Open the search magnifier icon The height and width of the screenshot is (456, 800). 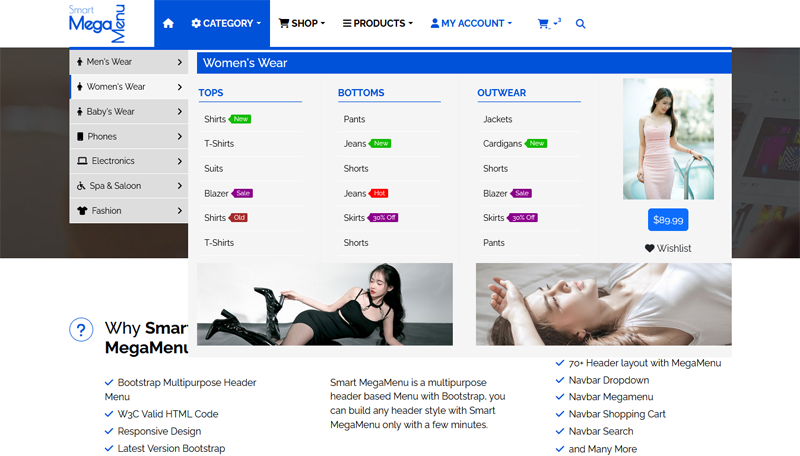[x=581, y=23]
